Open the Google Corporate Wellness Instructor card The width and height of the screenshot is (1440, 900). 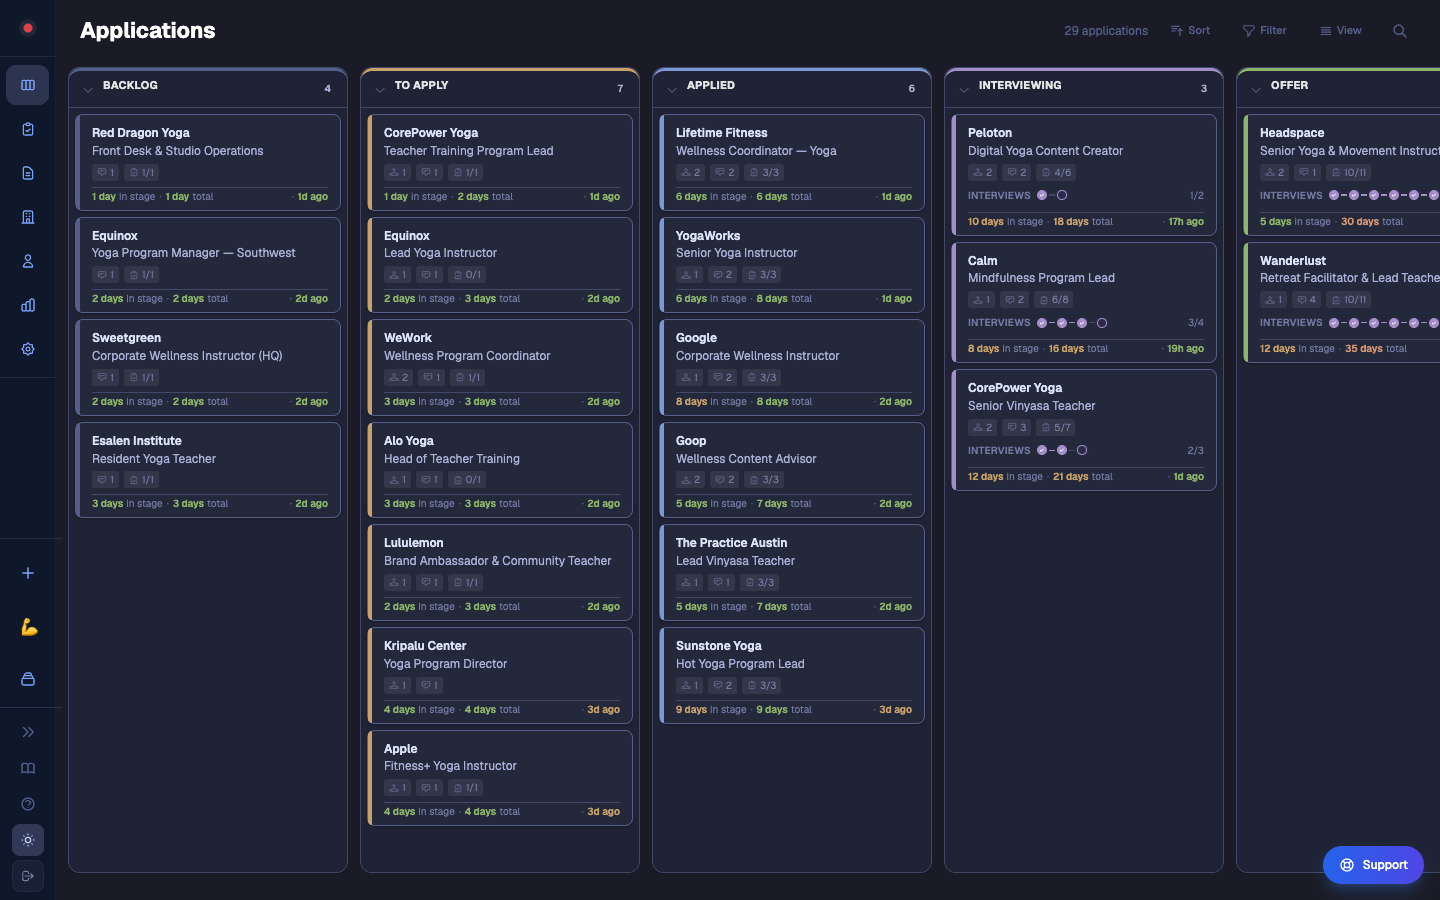[792, 368]
